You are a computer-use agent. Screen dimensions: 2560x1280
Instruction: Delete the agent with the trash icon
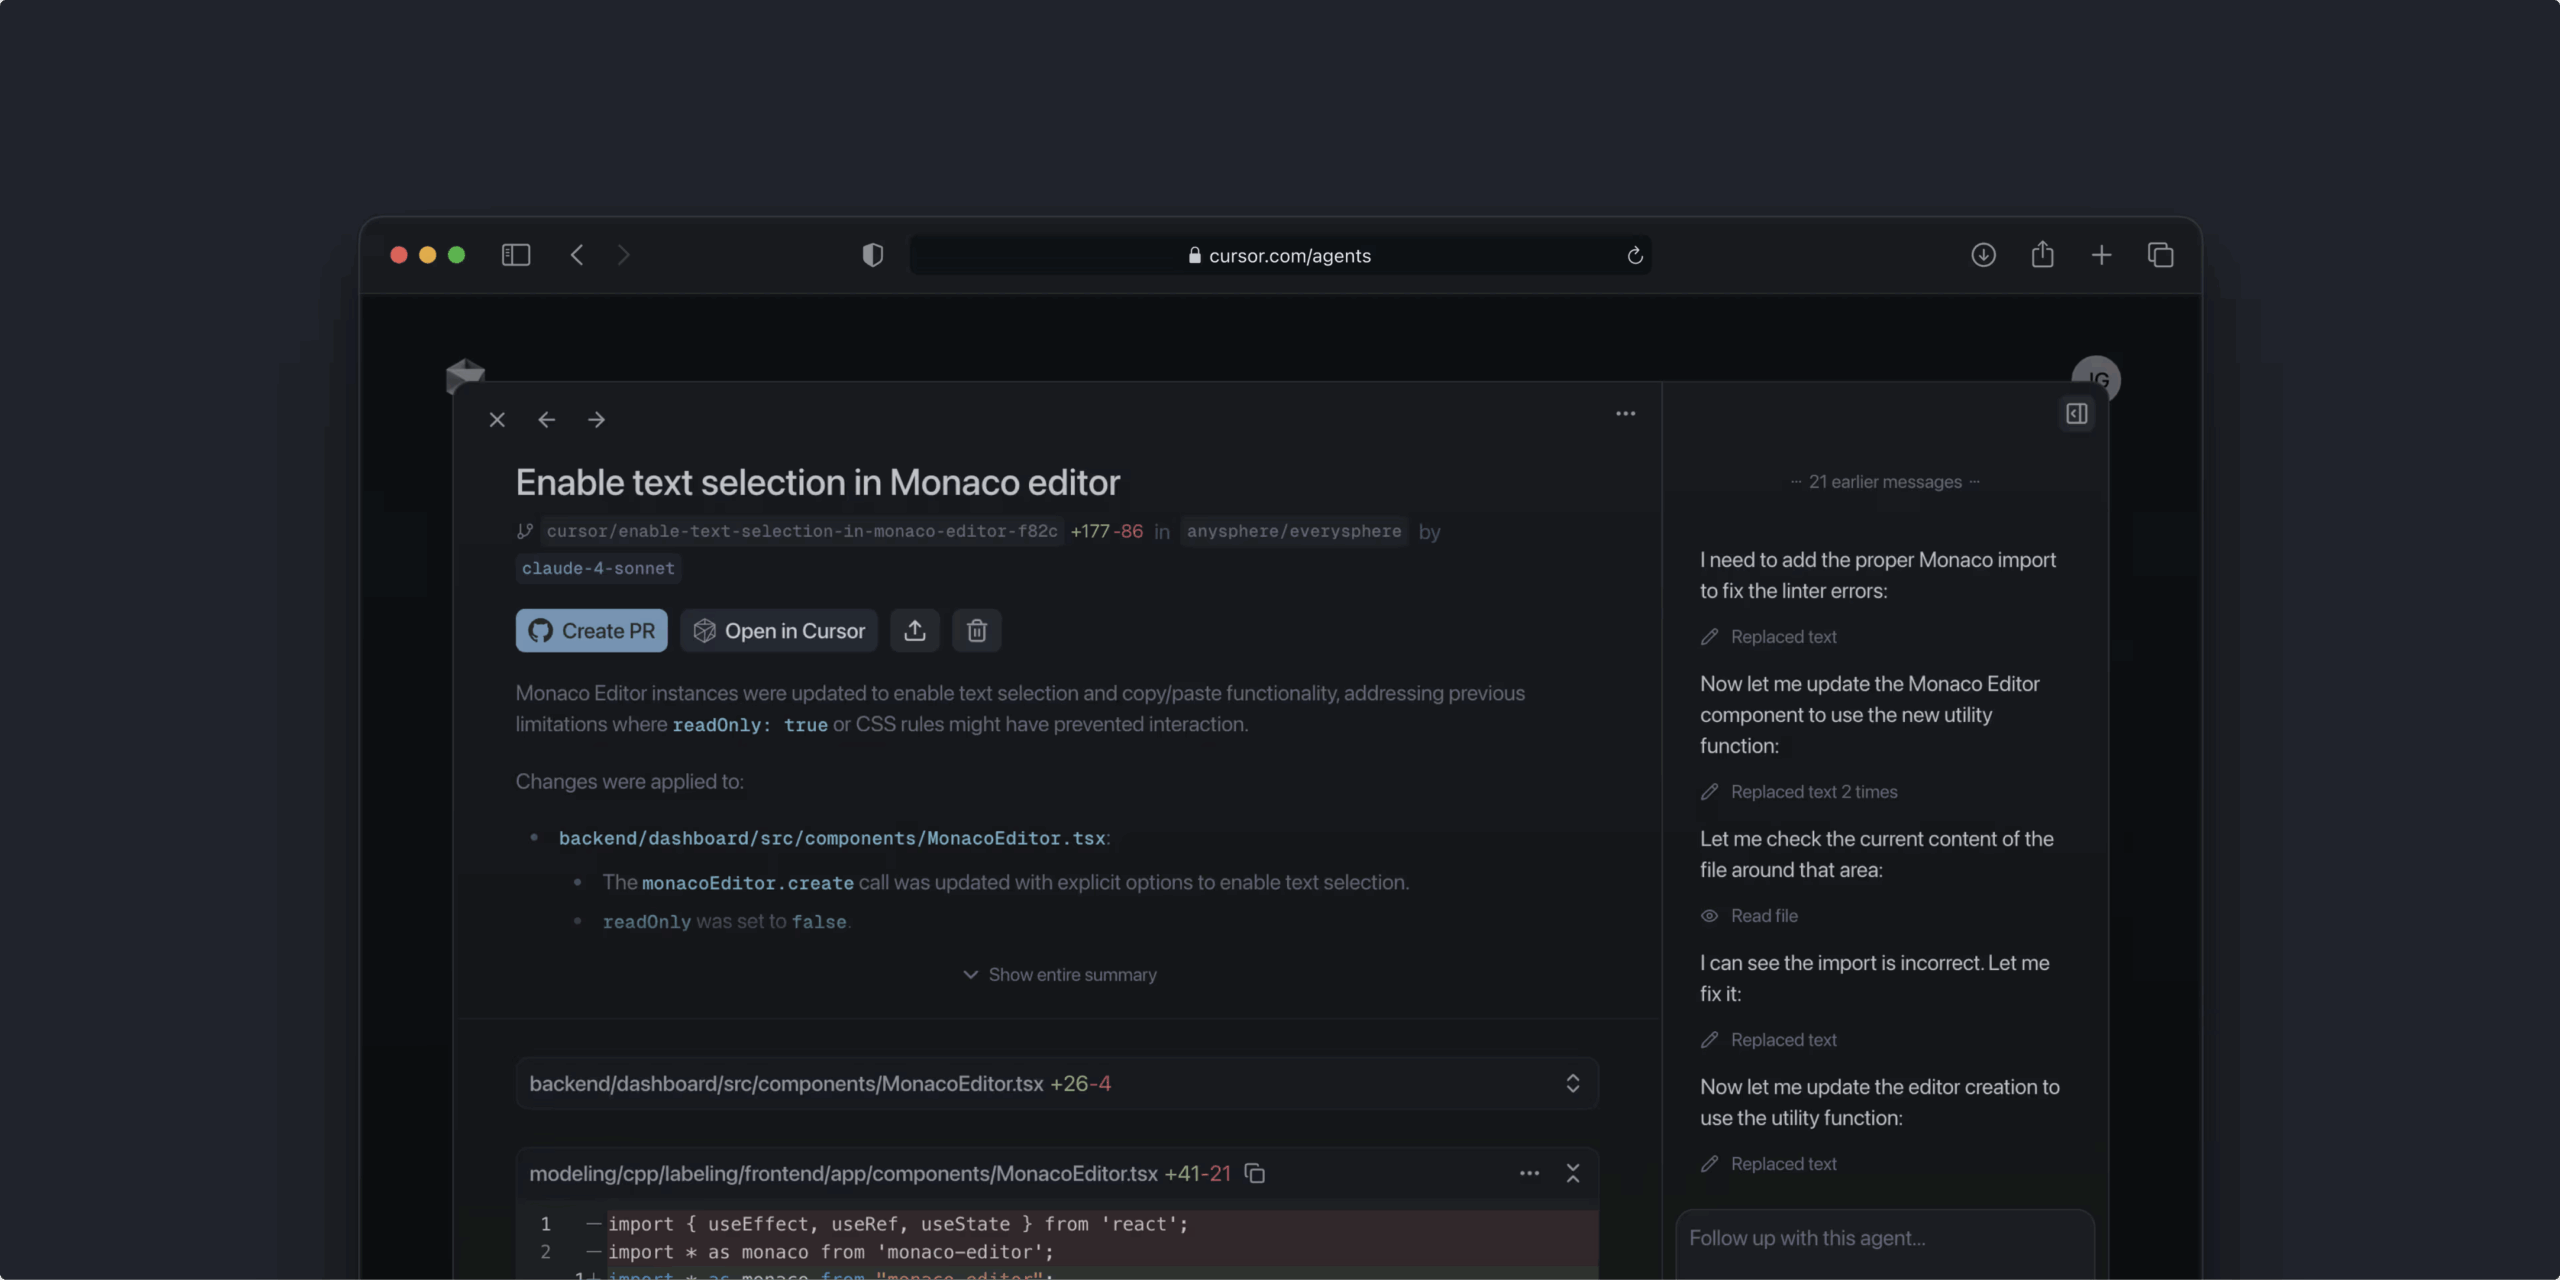(977, 630)
